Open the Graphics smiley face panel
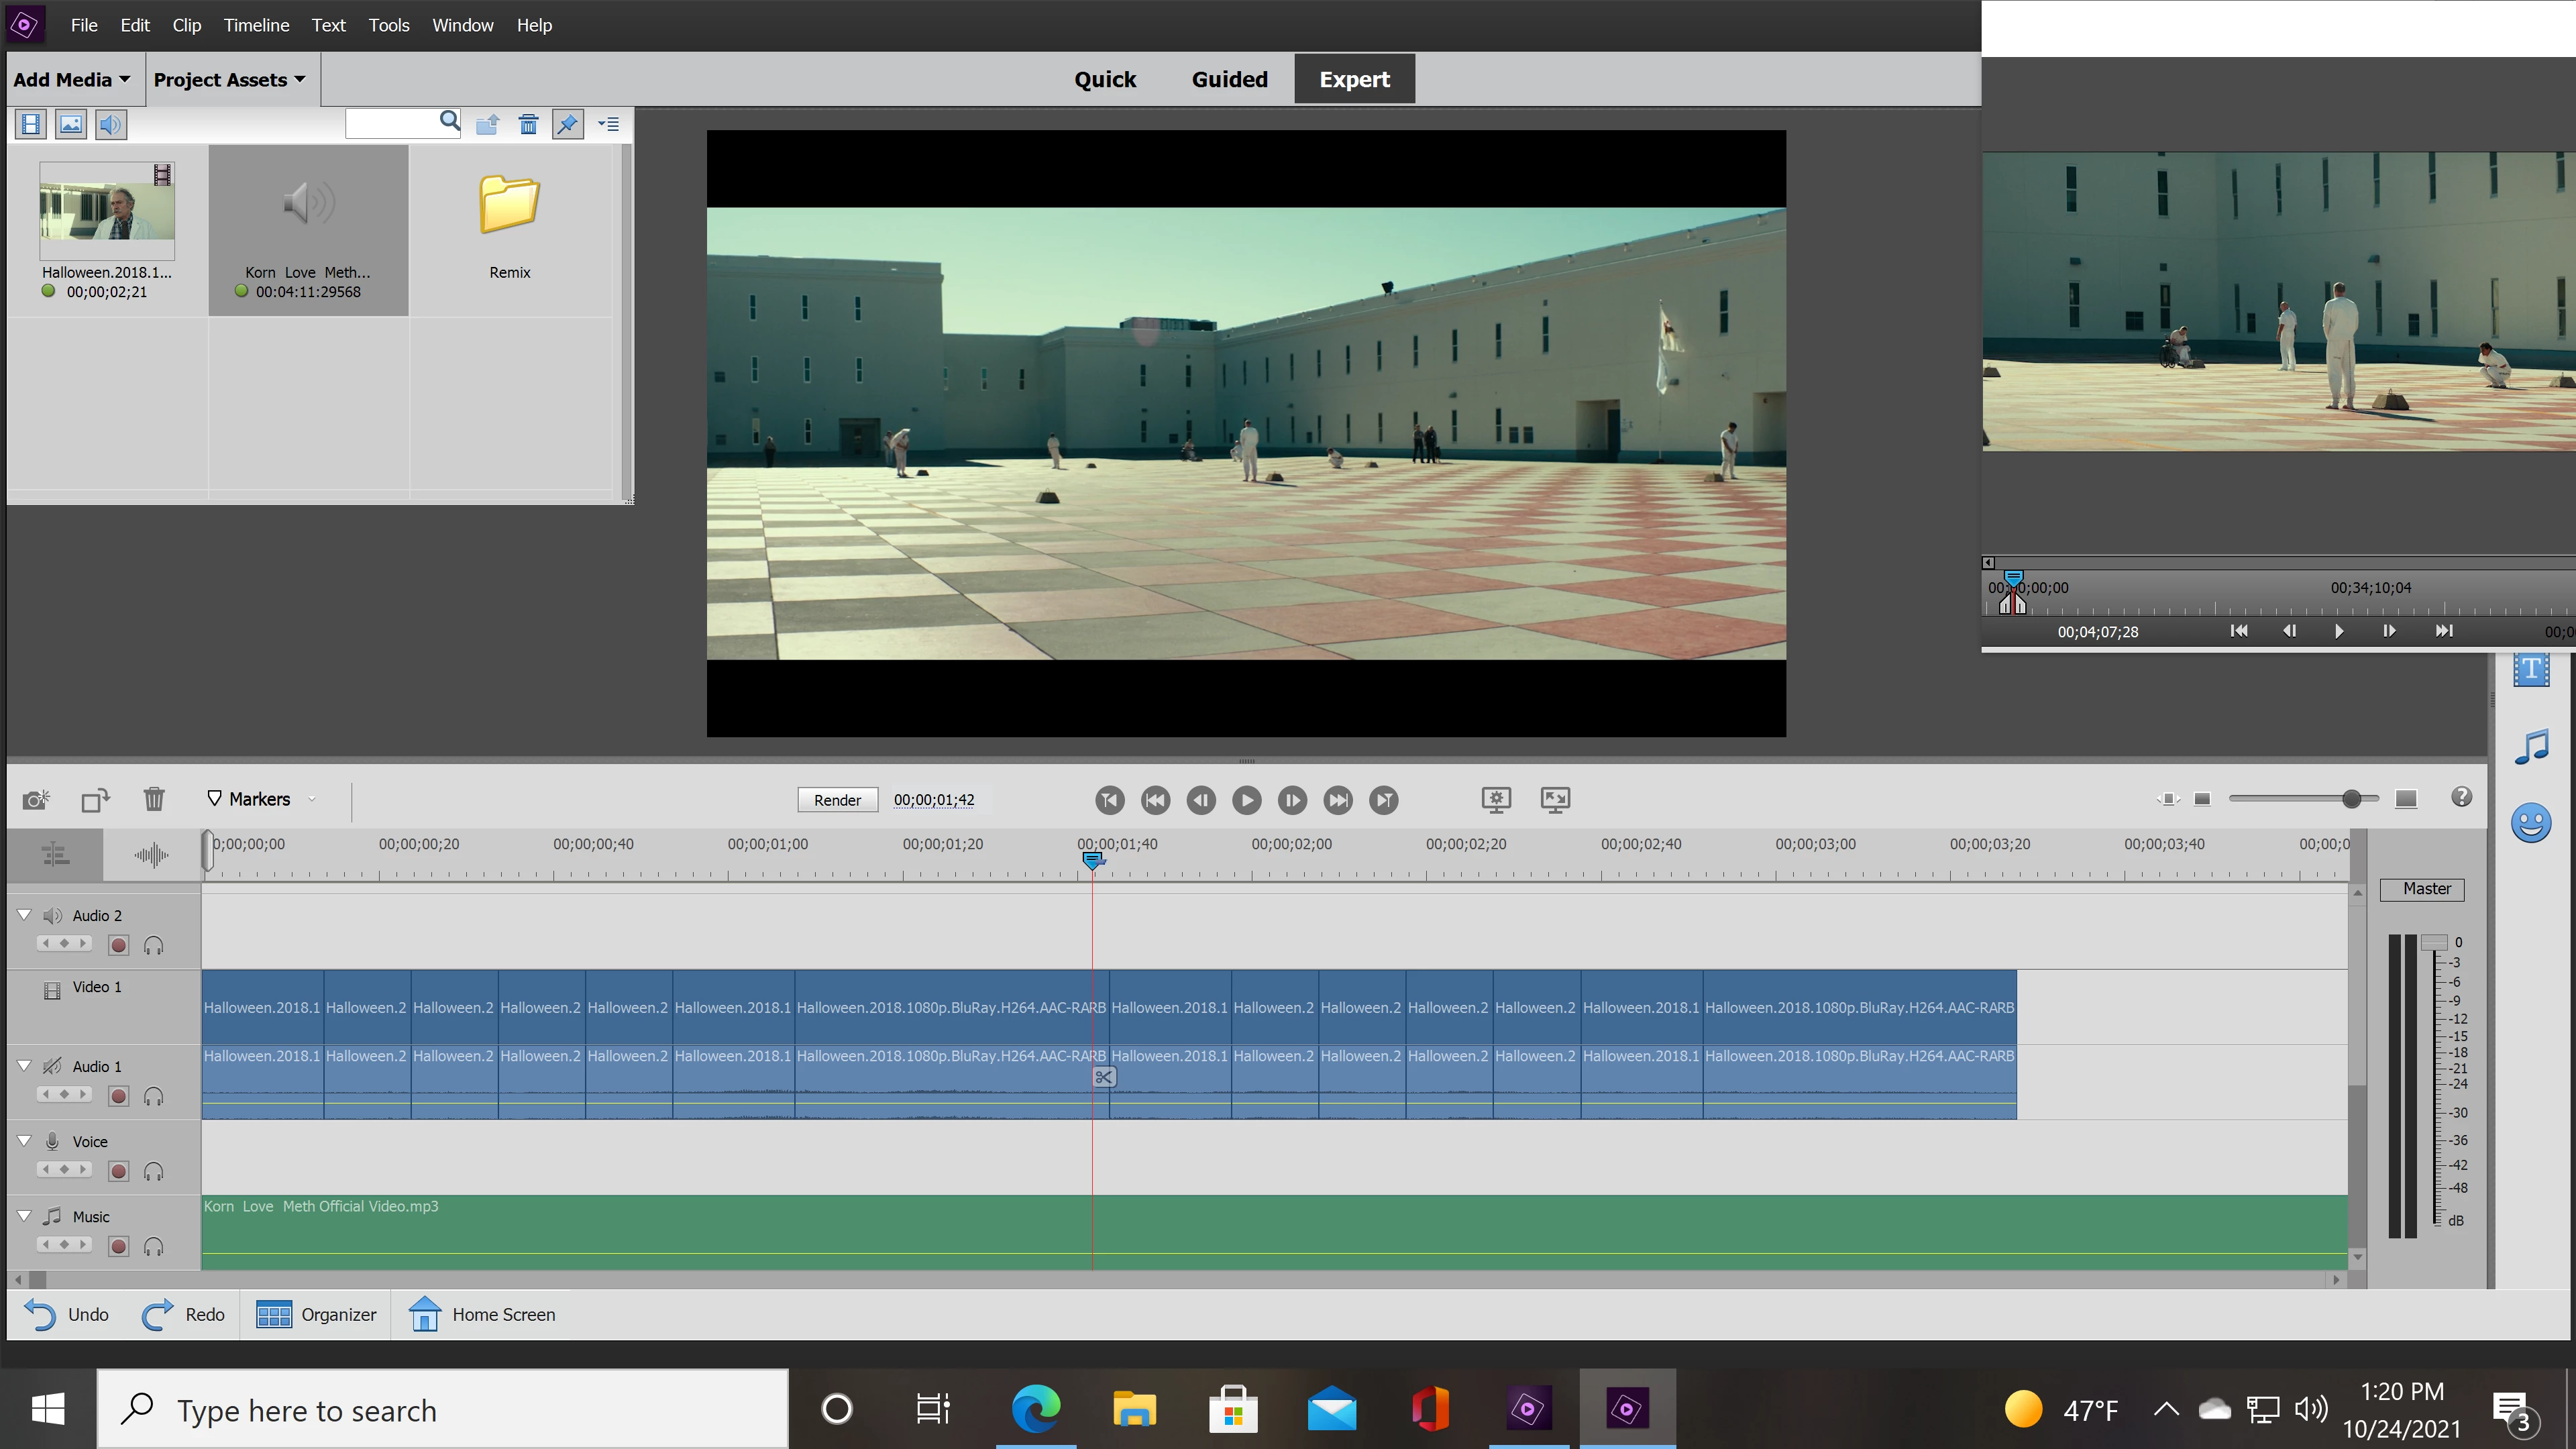The image size is (2576, 1449). coord(2531,823)
